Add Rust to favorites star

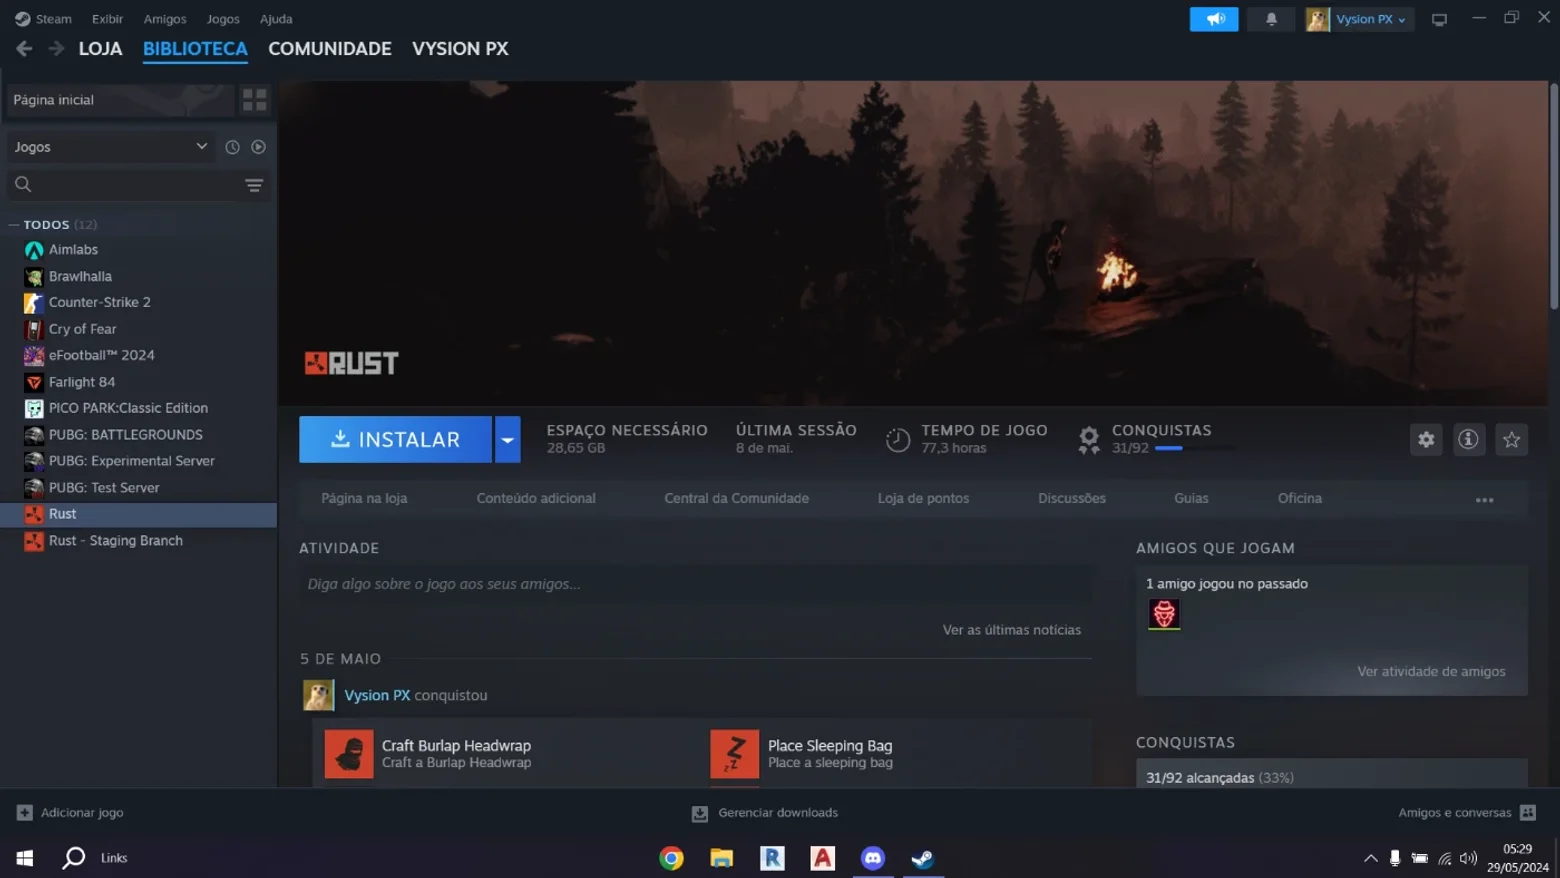coord(1511,439)
